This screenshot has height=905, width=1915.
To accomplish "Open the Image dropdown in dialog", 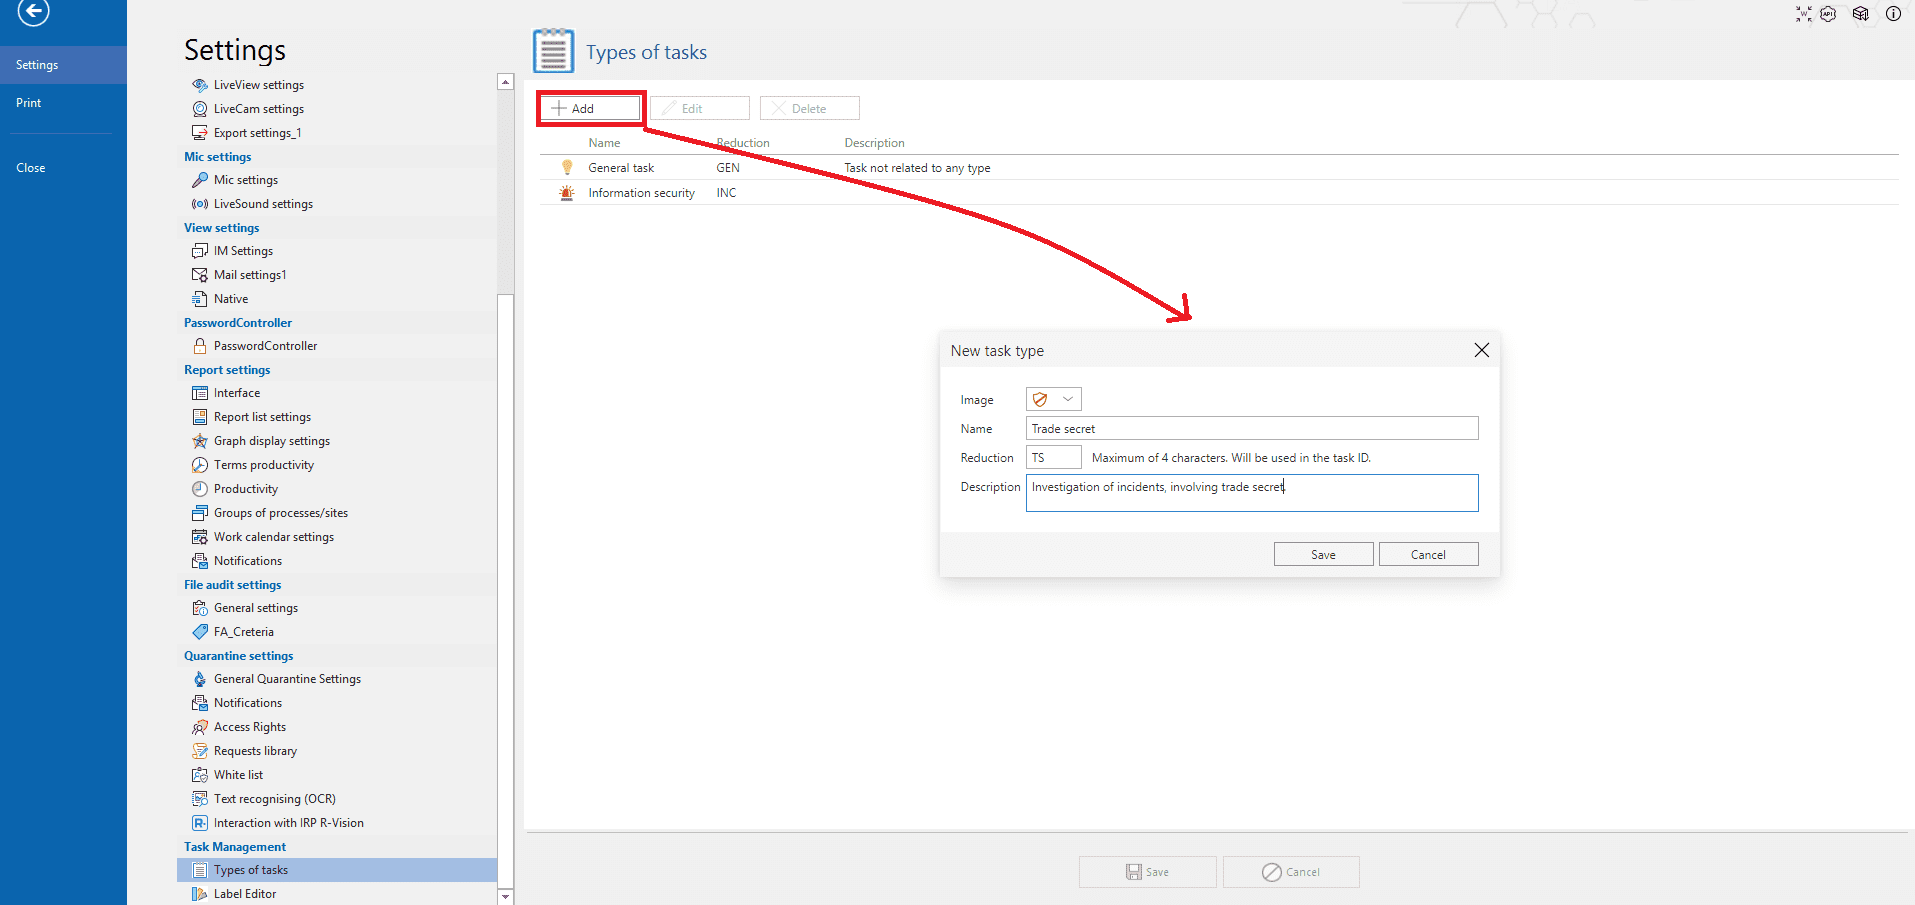I will pos(1054,399).
